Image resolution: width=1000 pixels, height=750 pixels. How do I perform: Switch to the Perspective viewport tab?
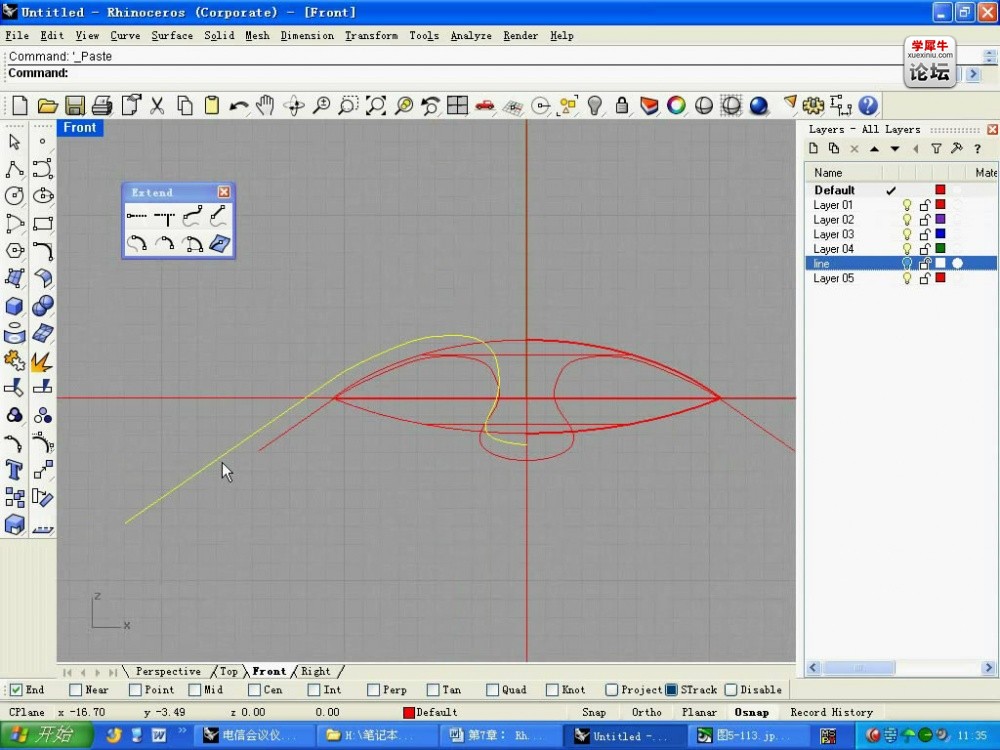click(x=168, y=672)
